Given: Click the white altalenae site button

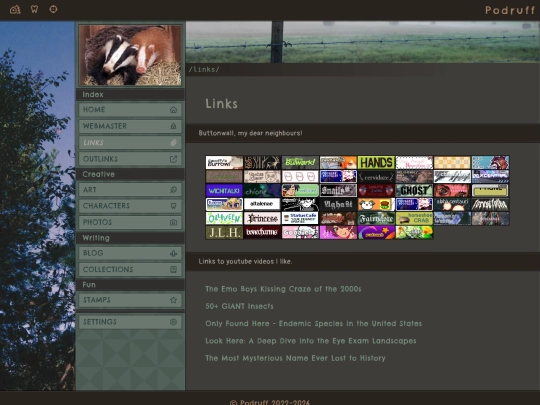Looking at the screenshot, I should 262,204.
